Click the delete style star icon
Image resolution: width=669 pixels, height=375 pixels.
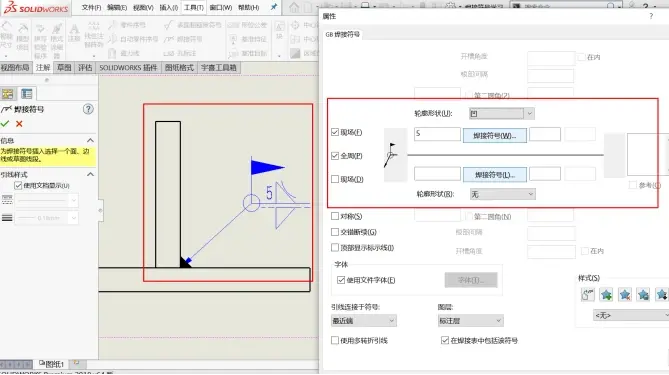(x=625, y=294)
